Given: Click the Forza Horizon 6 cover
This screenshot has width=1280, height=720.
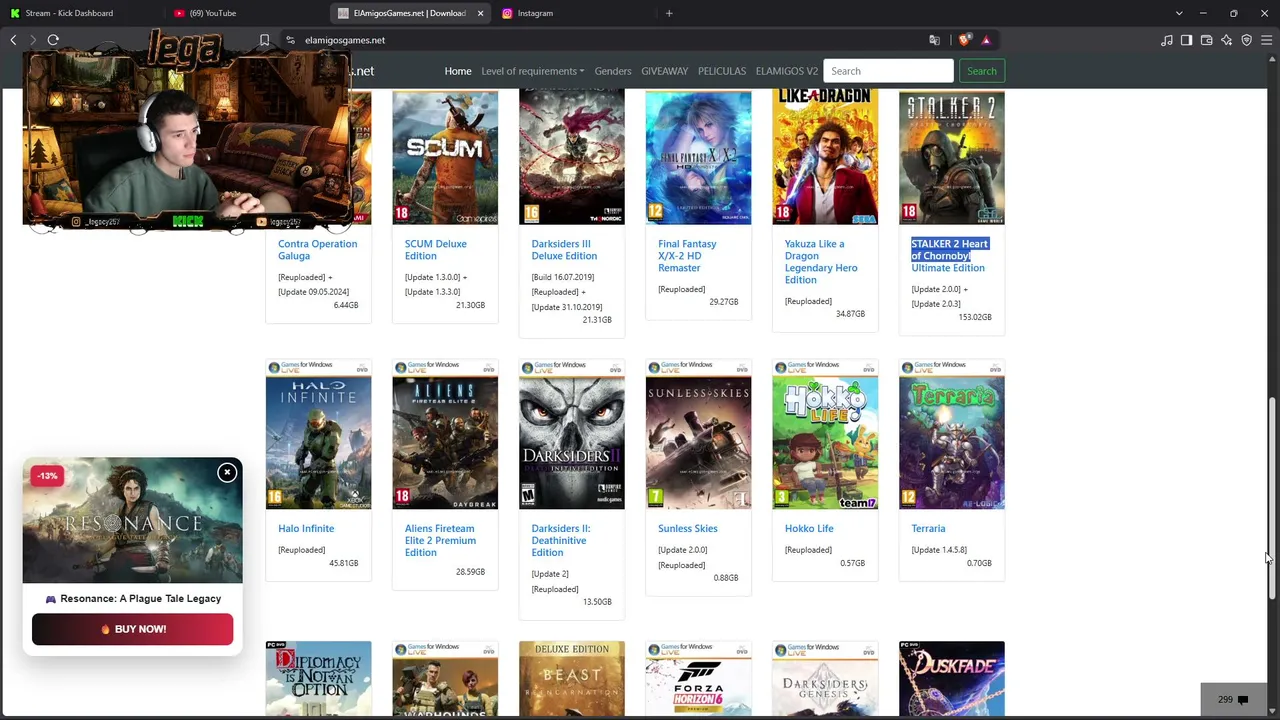Looking at the screenshot, I should click(698, 679).
